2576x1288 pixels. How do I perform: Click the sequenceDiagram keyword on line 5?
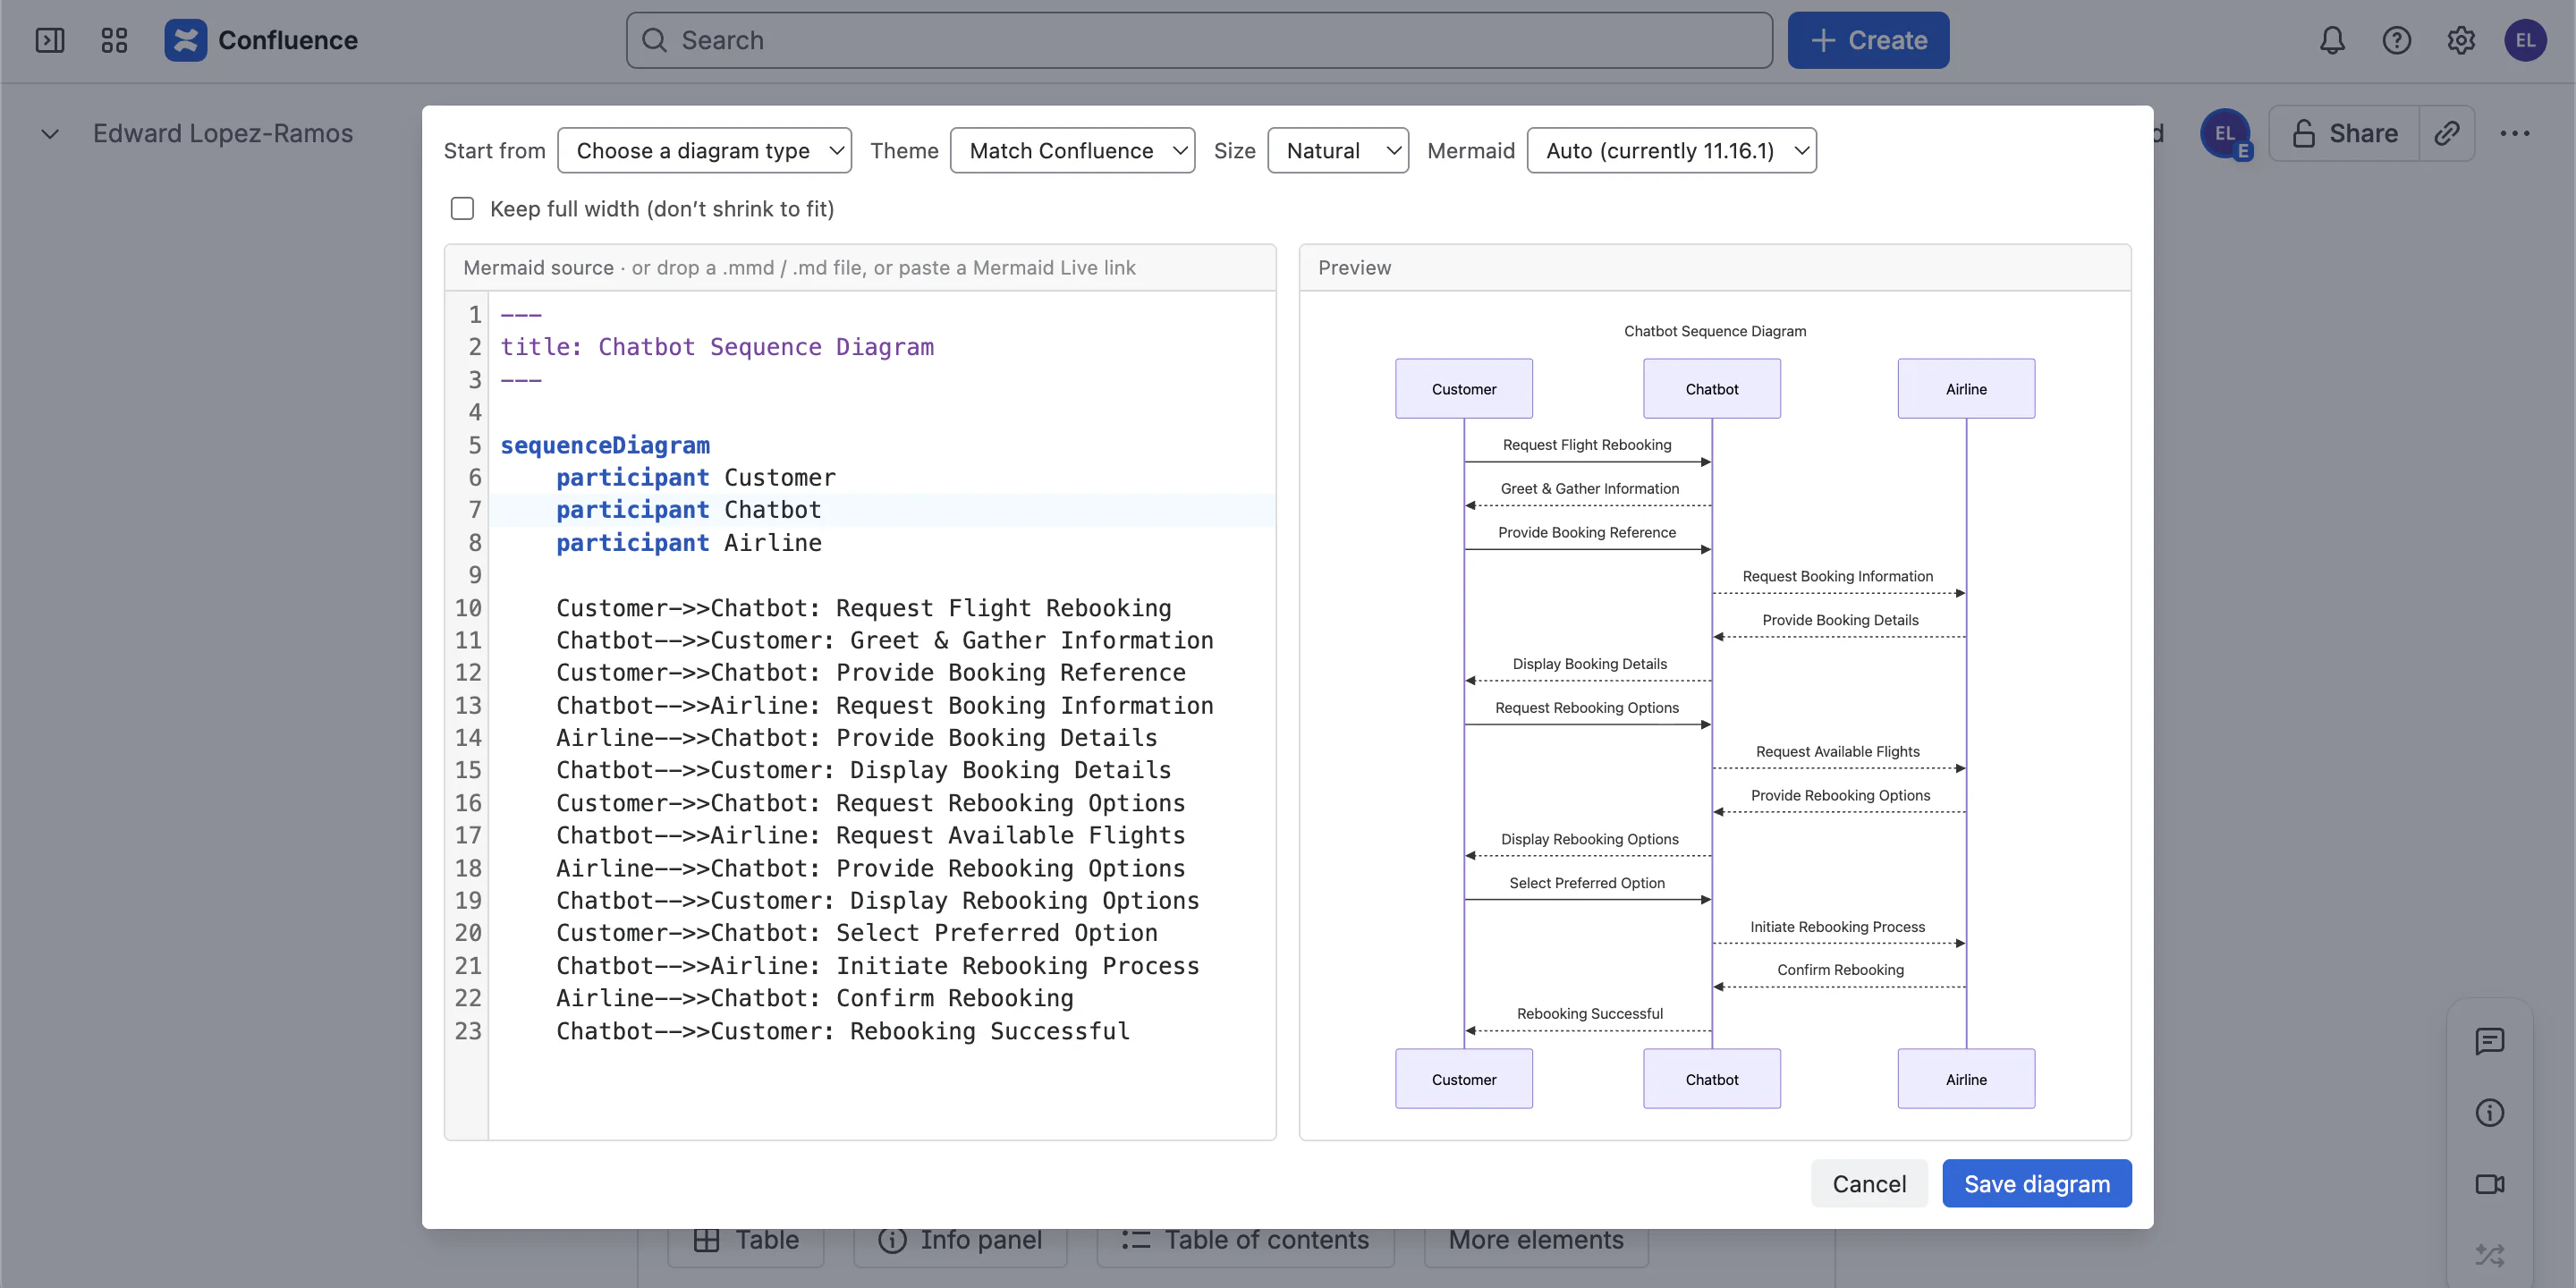(605, 445)
